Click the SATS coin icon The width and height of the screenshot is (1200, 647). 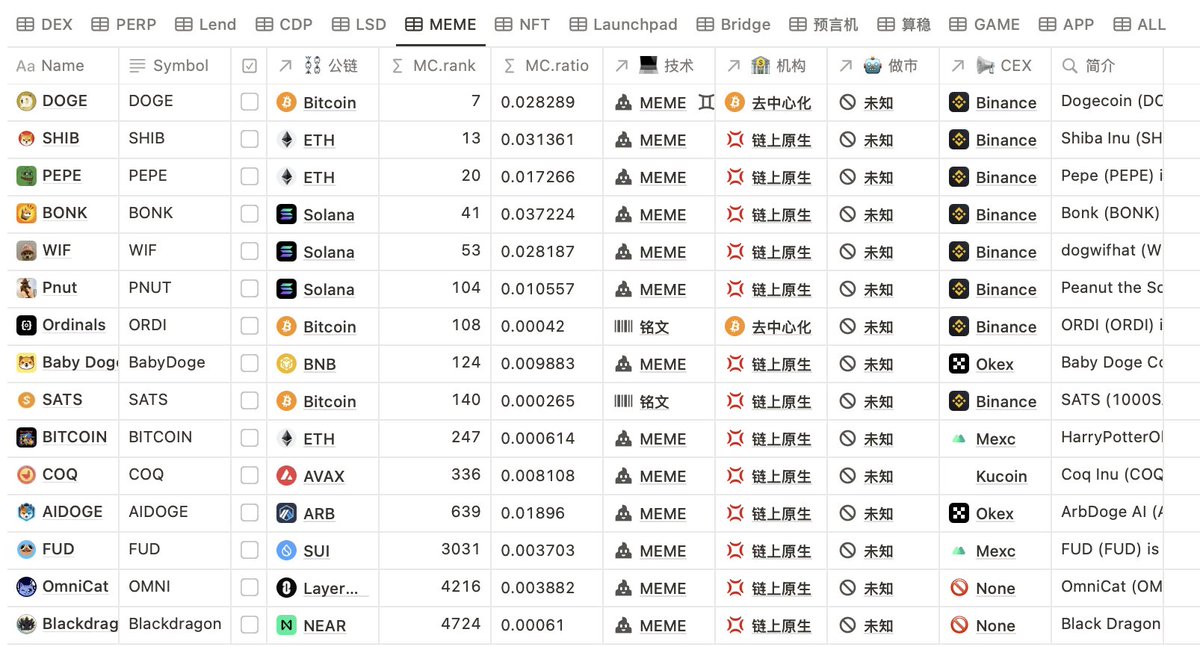(x=26, y=400)
